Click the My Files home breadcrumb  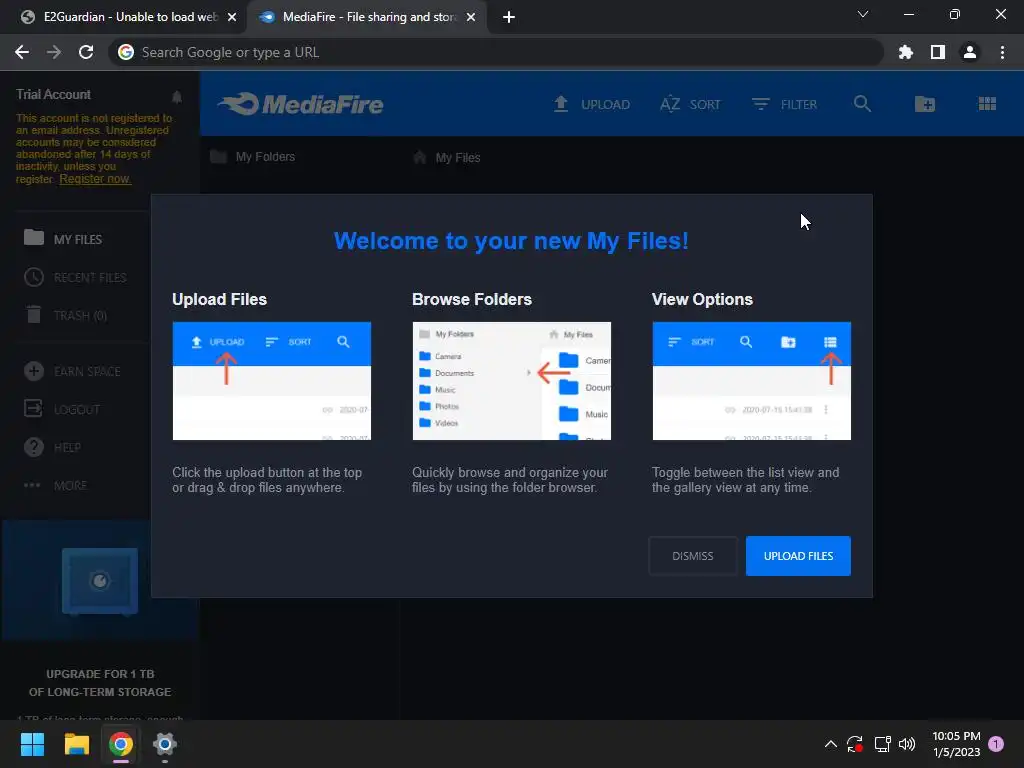447,157
